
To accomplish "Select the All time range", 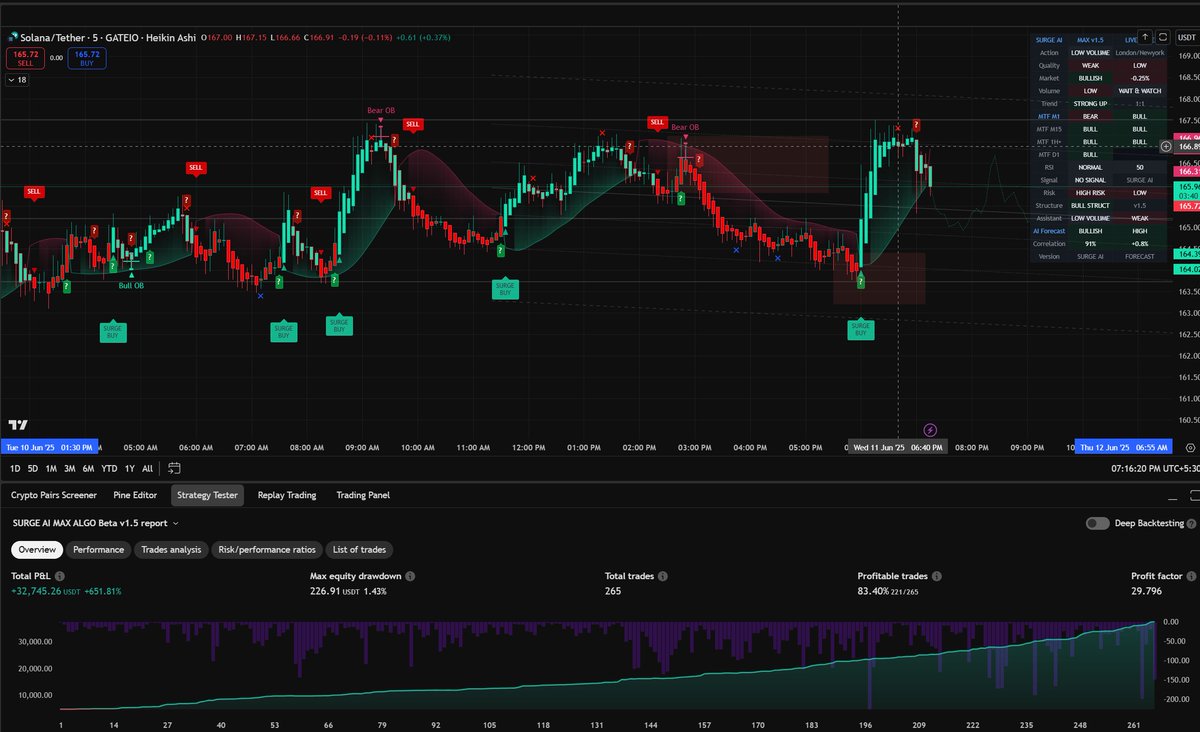I will click(x=148, y=468).
